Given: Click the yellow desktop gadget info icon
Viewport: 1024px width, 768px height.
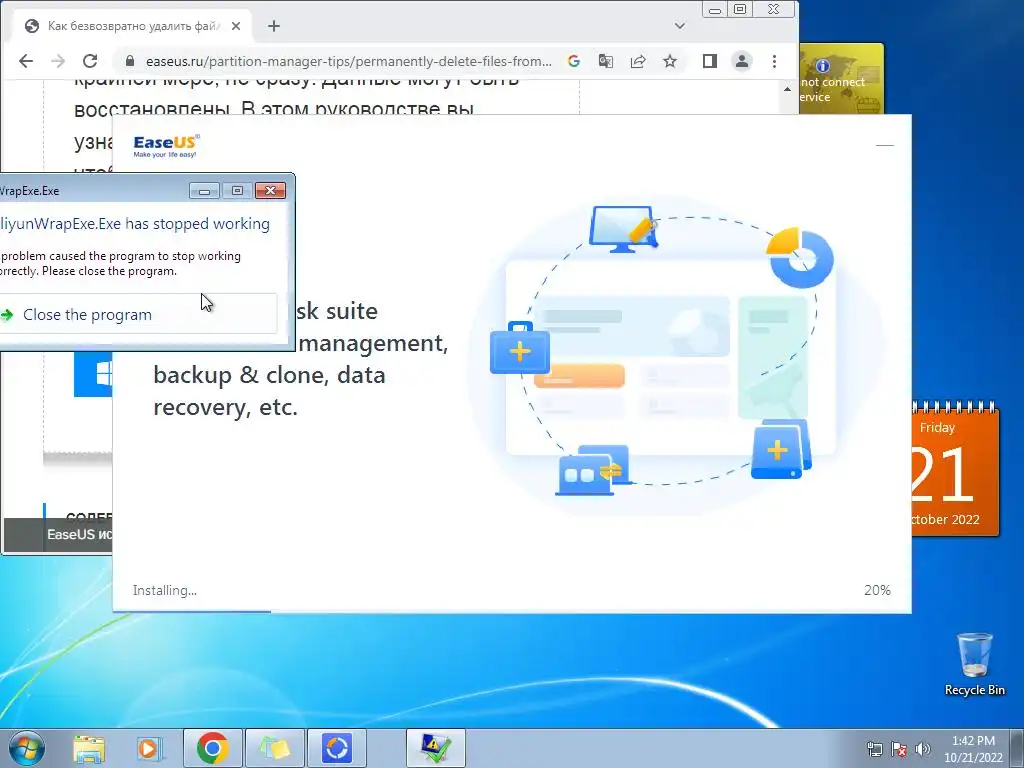Looking at the screenshot, I should pyautogui.click(x=823, y=65).
